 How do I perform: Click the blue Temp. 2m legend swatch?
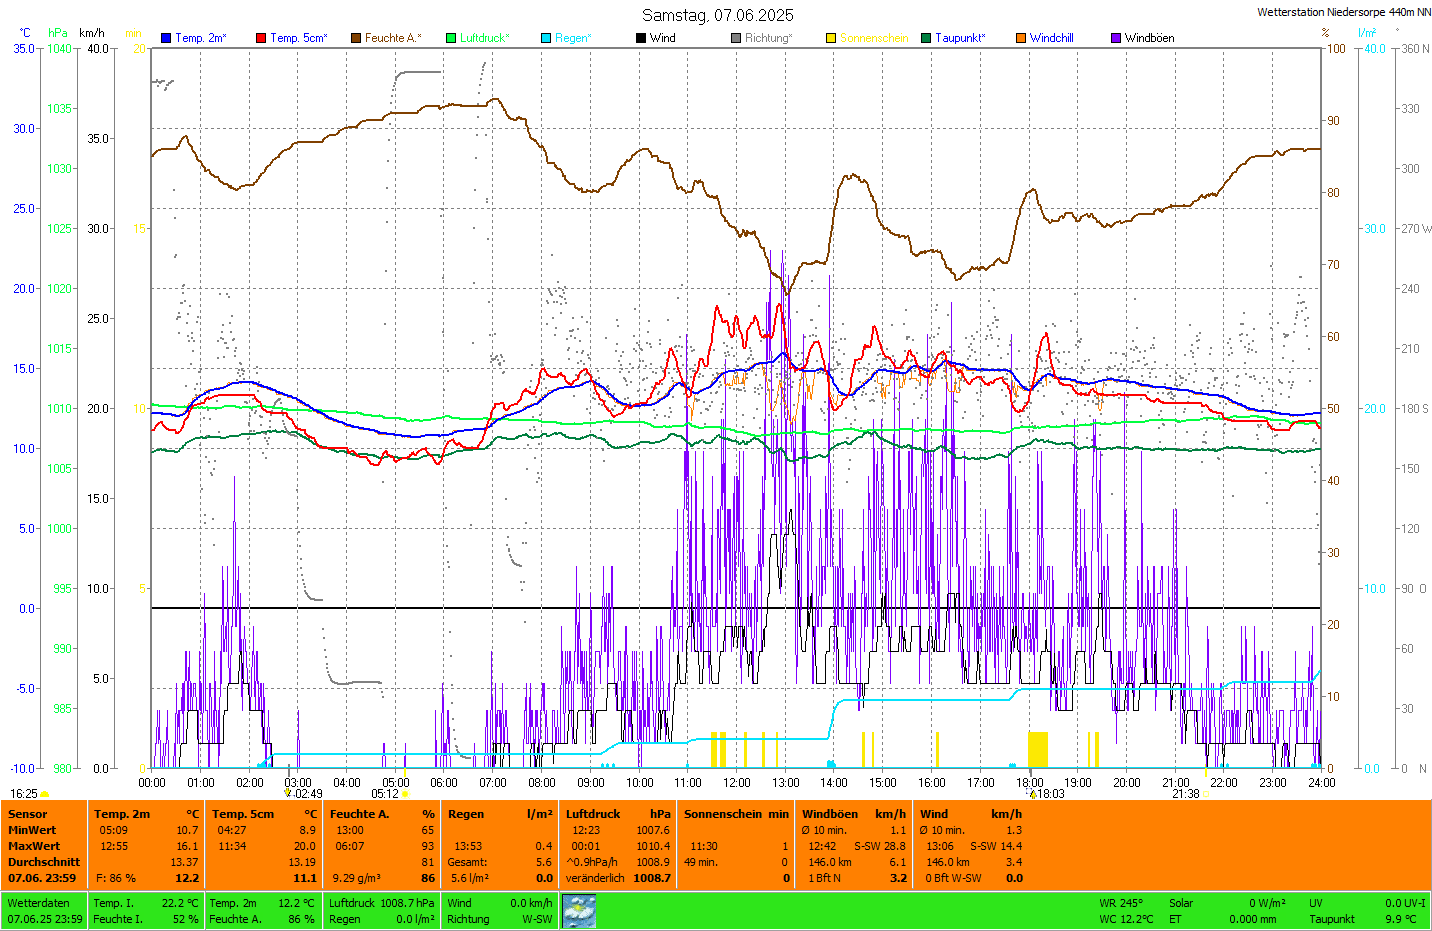[166, 38]
